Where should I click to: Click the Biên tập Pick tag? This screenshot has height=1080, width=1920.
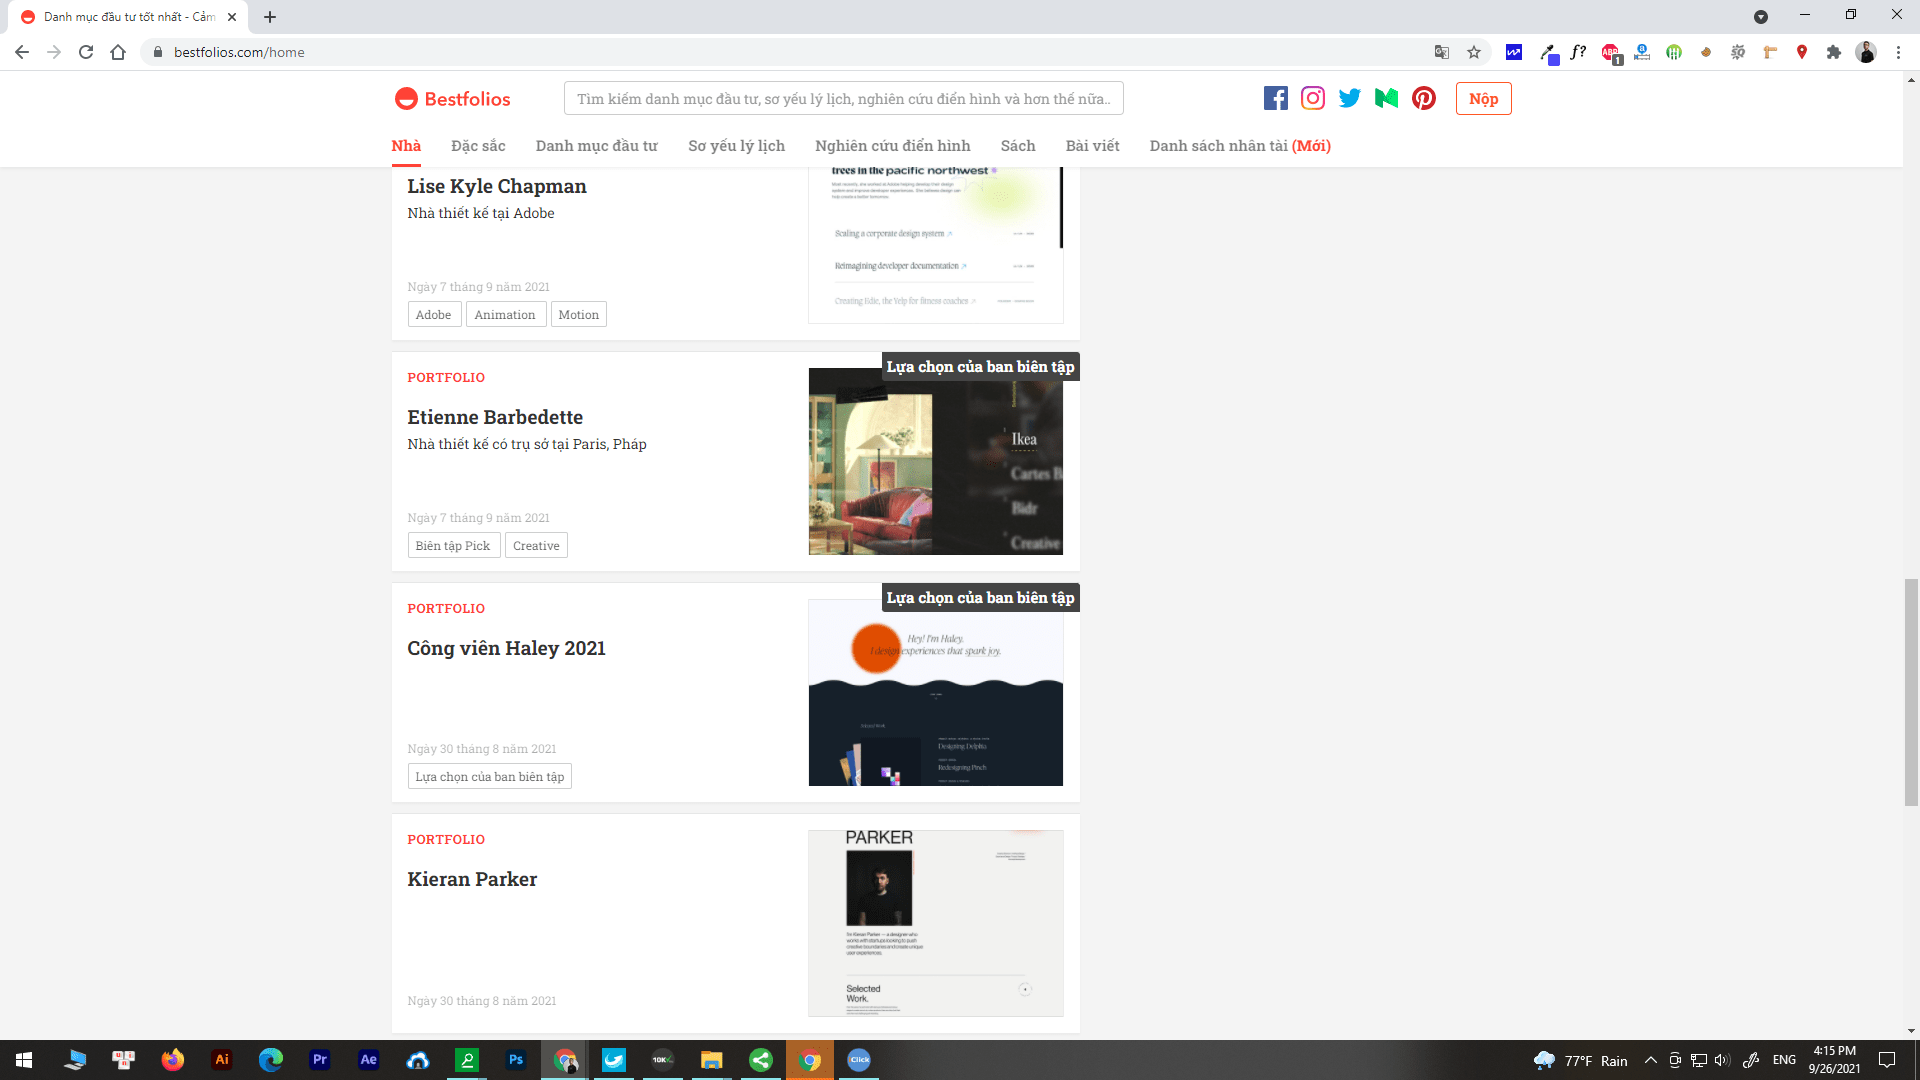coord(453,545)
